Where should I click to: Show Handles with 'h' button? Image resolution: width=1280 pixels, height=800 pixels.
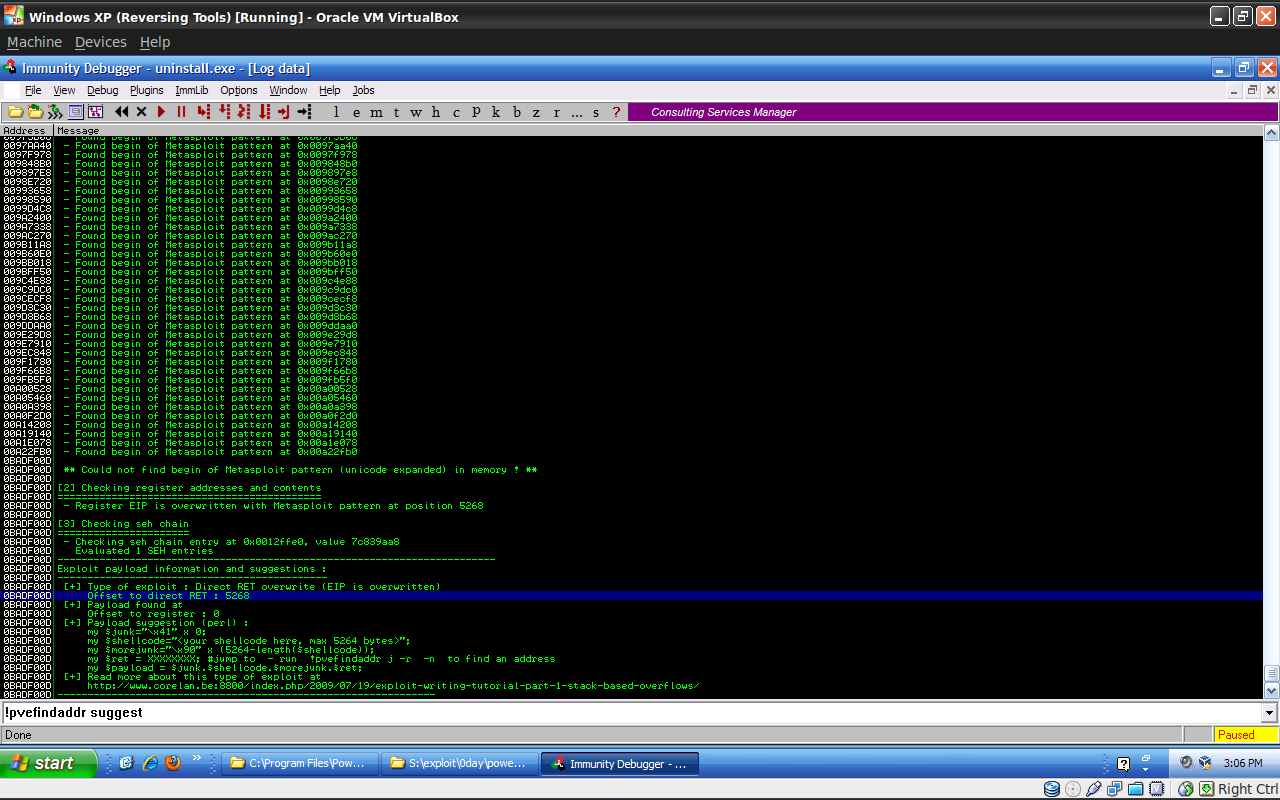436,112
